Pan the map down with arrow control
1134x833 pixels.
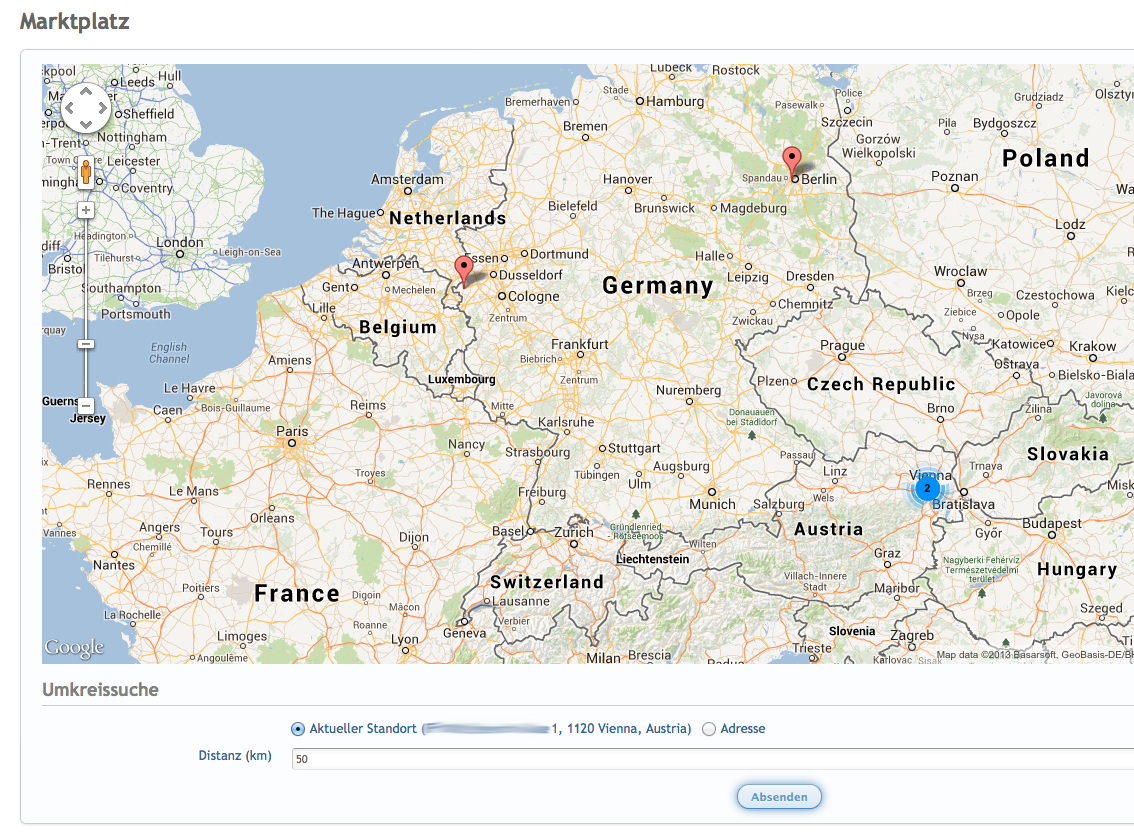(x=86, y=124)
